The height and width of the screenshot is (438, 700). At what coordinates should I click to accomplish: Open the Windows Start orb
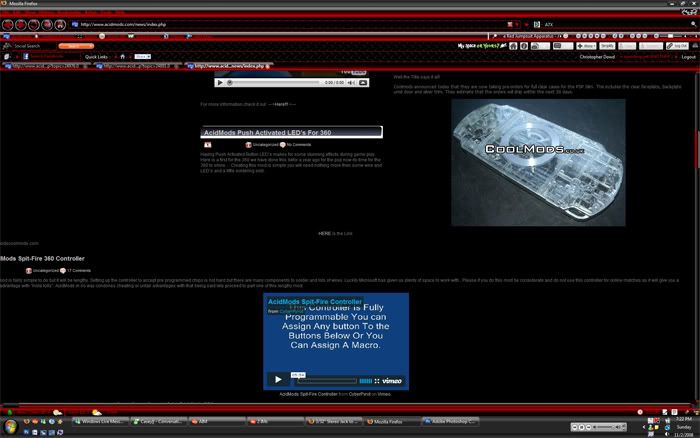tap(10, 426)
